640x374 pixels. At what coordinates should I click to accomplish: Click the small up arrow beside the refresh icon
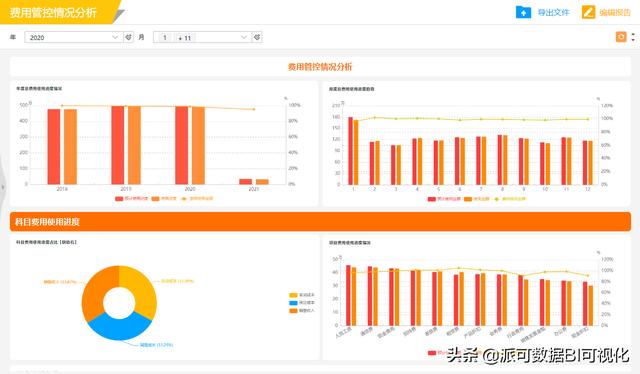click(x=633, y=34)
